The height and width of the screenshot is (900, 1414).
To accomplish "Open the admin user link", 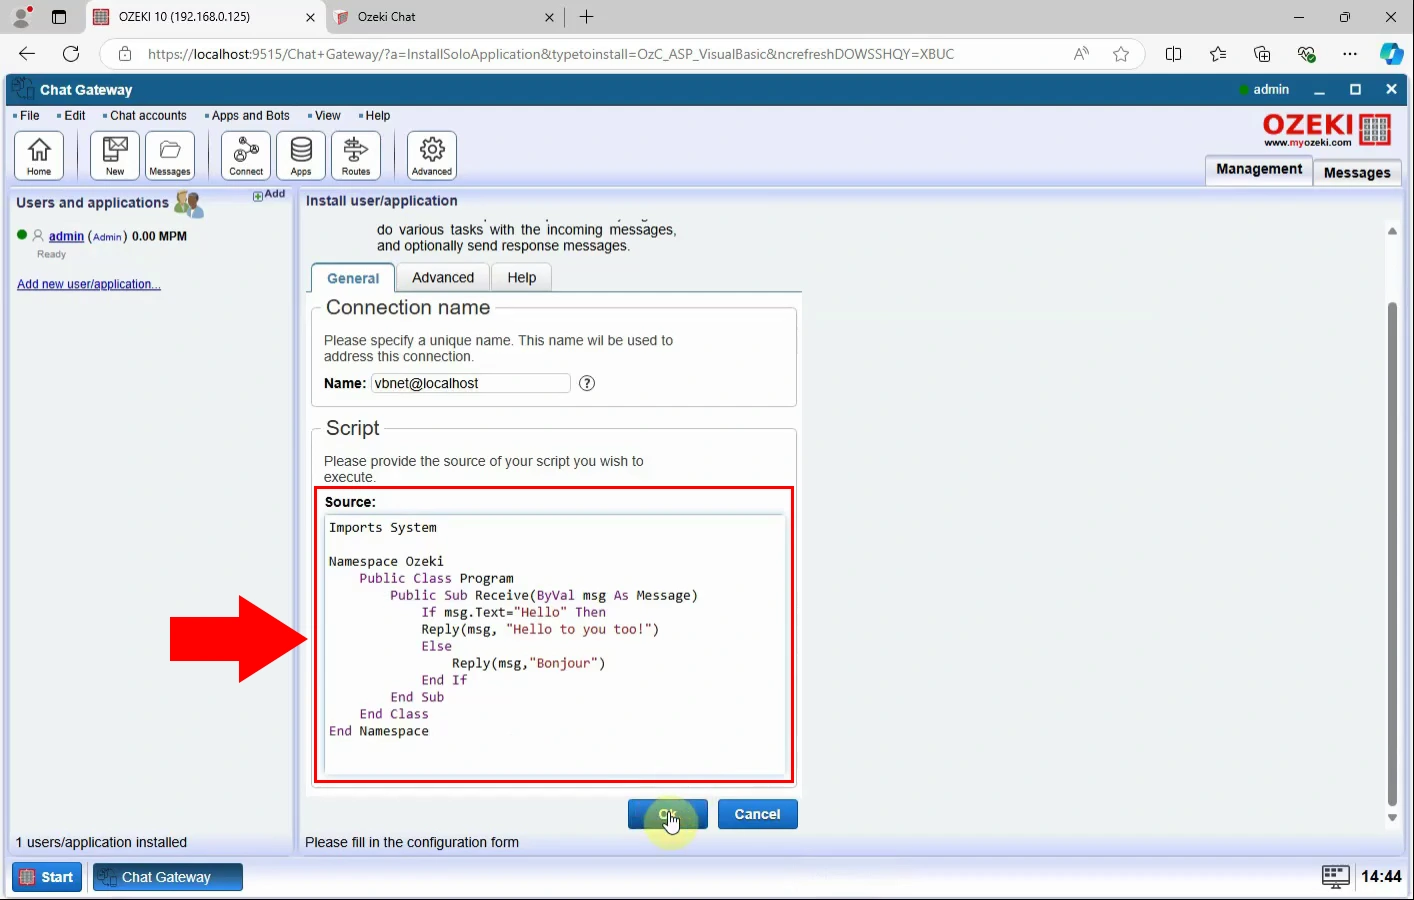I will click(66, 237).
